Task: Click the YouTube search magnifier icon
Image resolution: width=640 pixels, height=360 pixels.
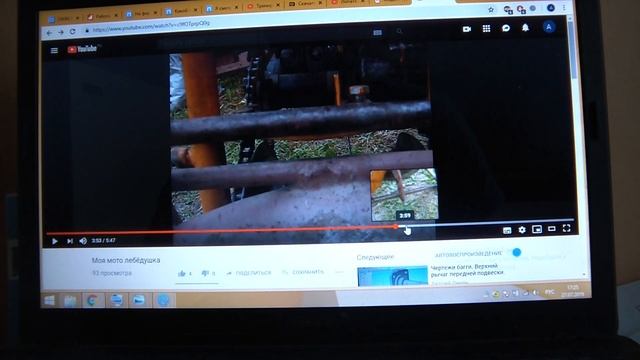Action: pos(399,31)
